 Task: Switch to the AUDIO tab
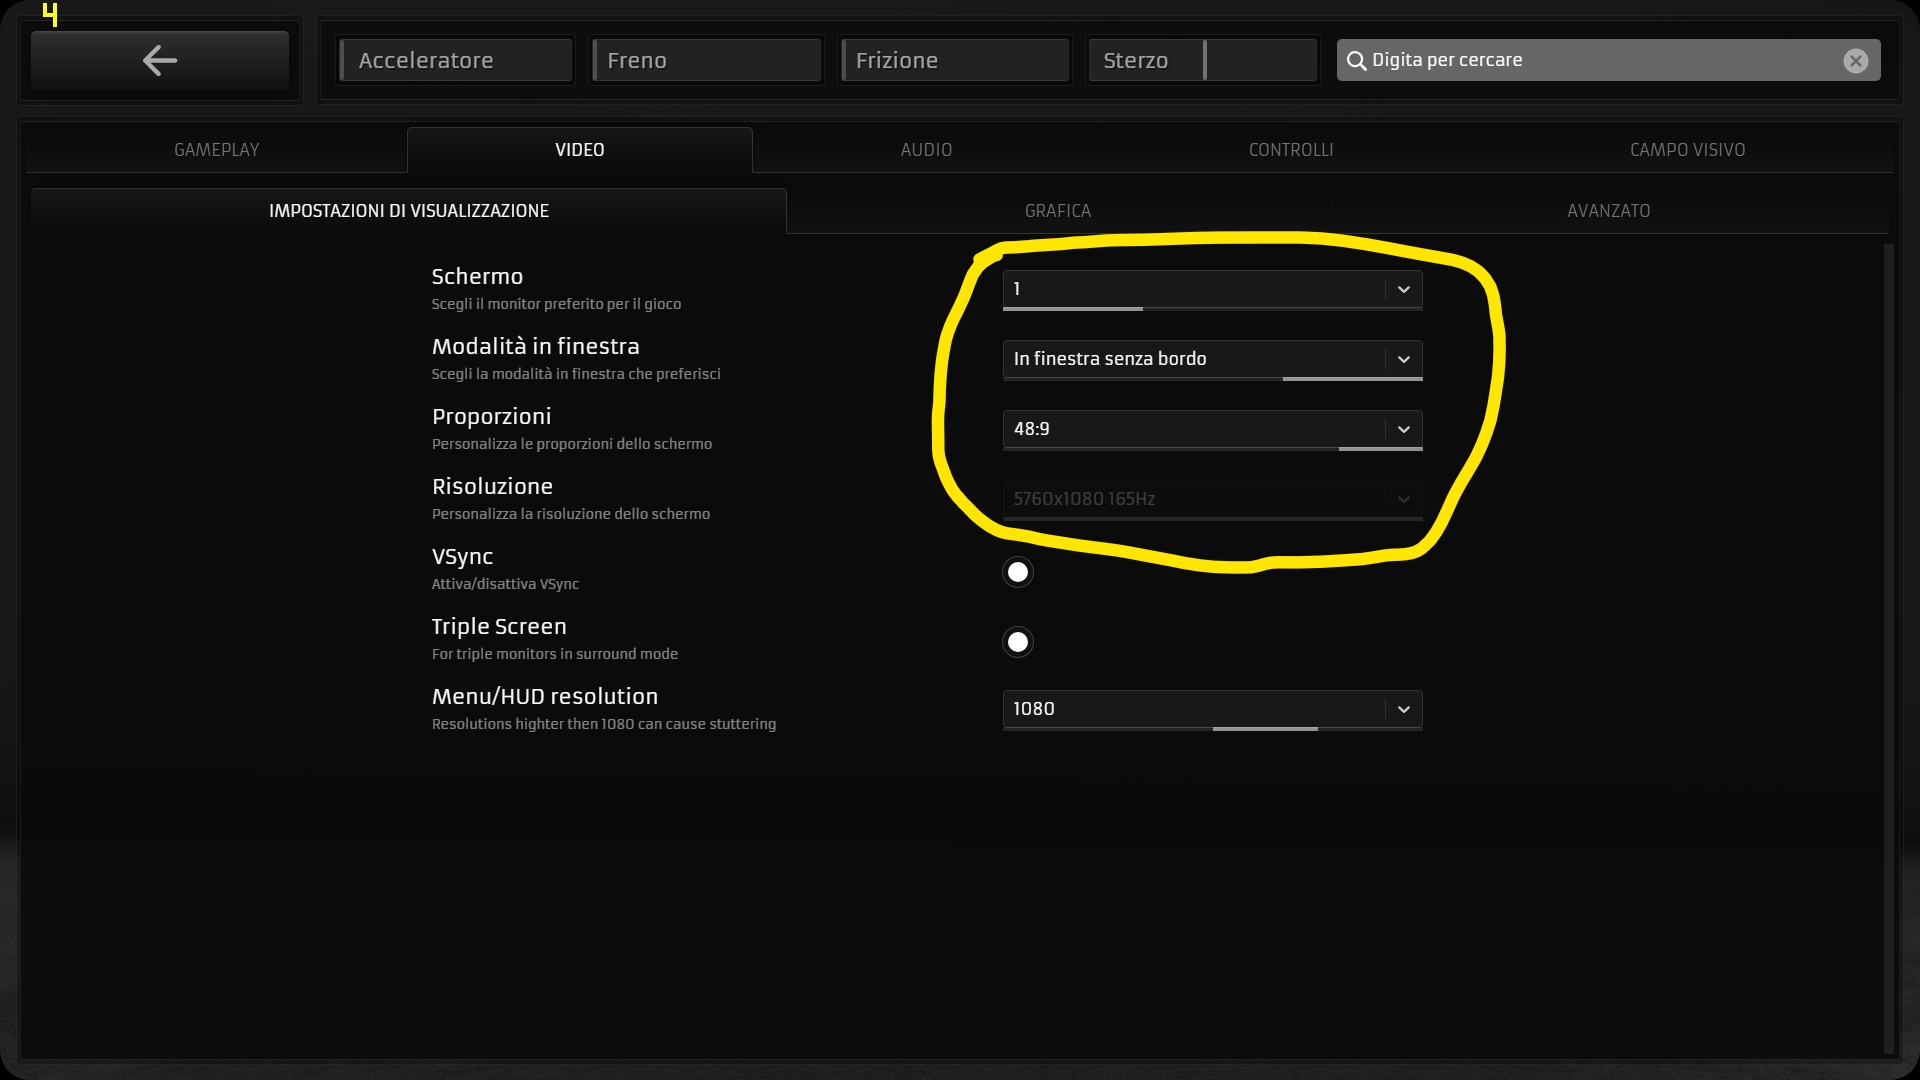point(926,150)
